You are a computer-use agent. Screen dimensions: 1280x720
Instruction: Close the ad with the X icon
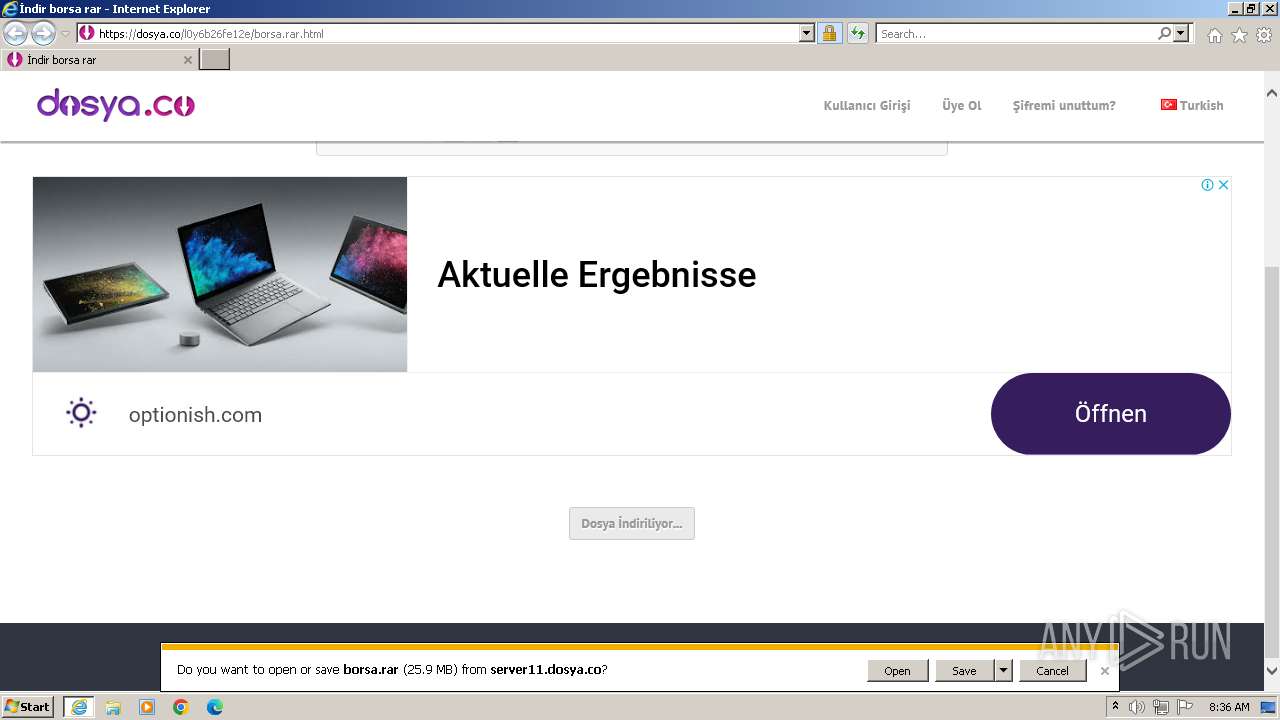coord(1223,185)
